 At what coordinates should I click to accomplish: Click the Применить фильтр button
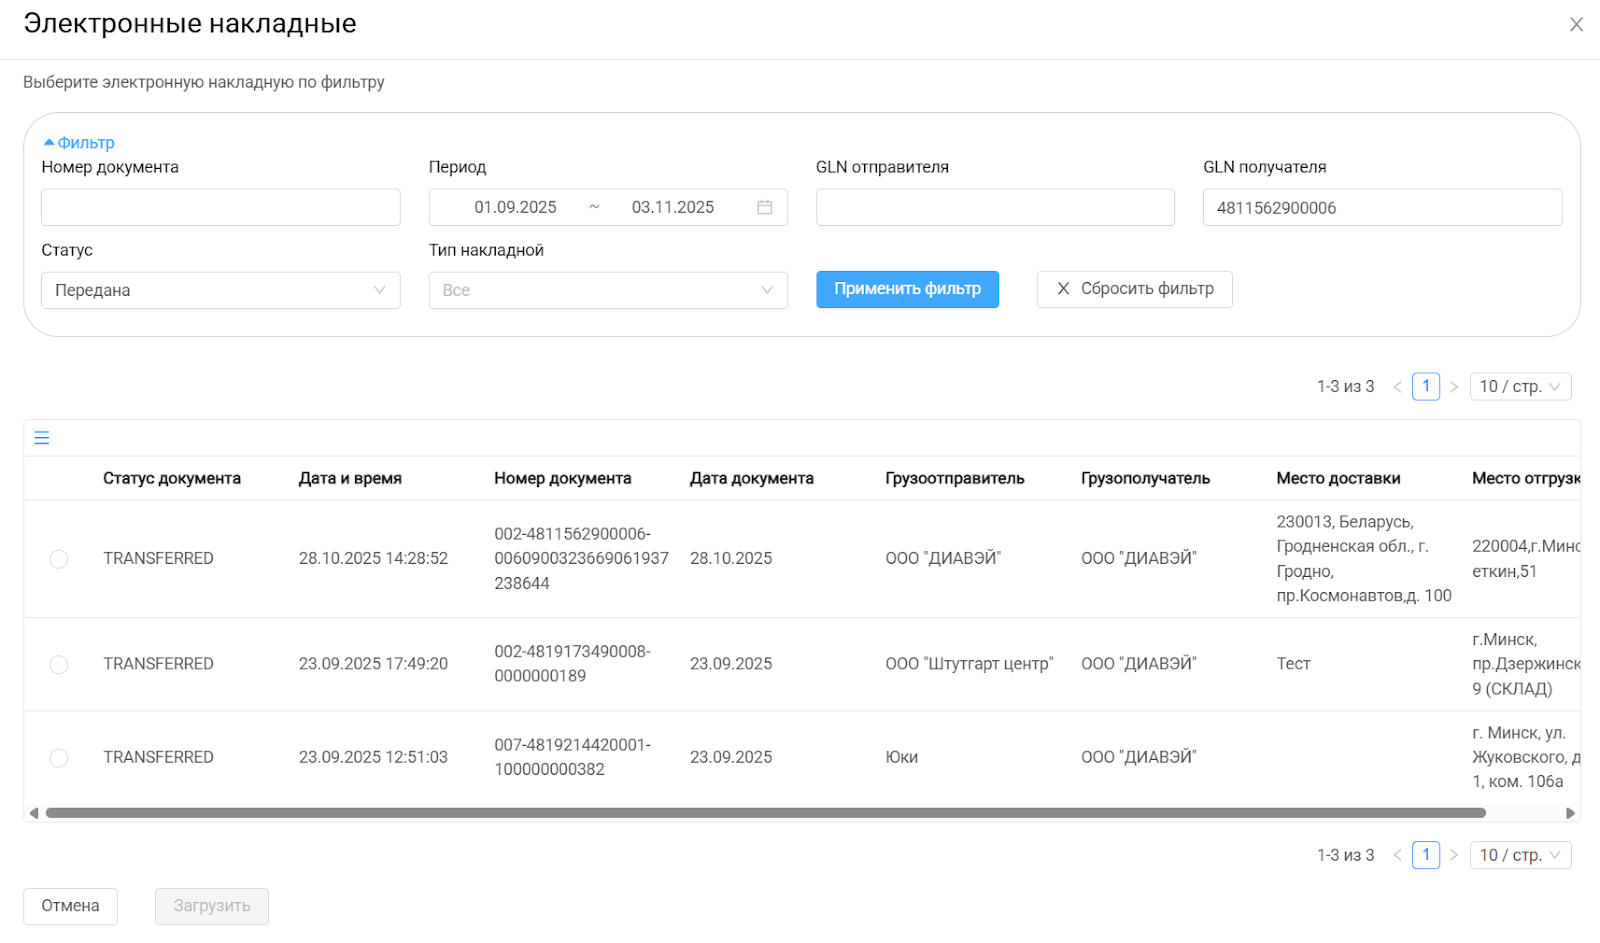907,289
